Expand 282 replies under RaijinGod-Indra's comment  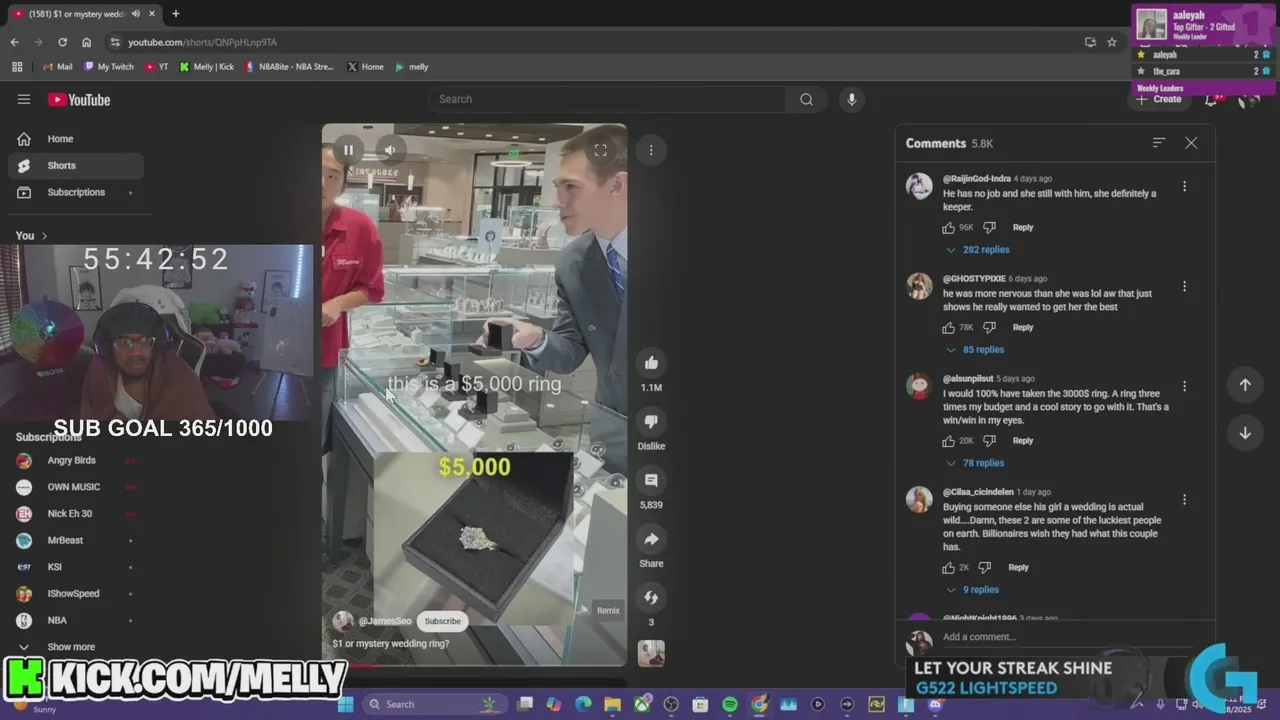click(x=978, y=250)
